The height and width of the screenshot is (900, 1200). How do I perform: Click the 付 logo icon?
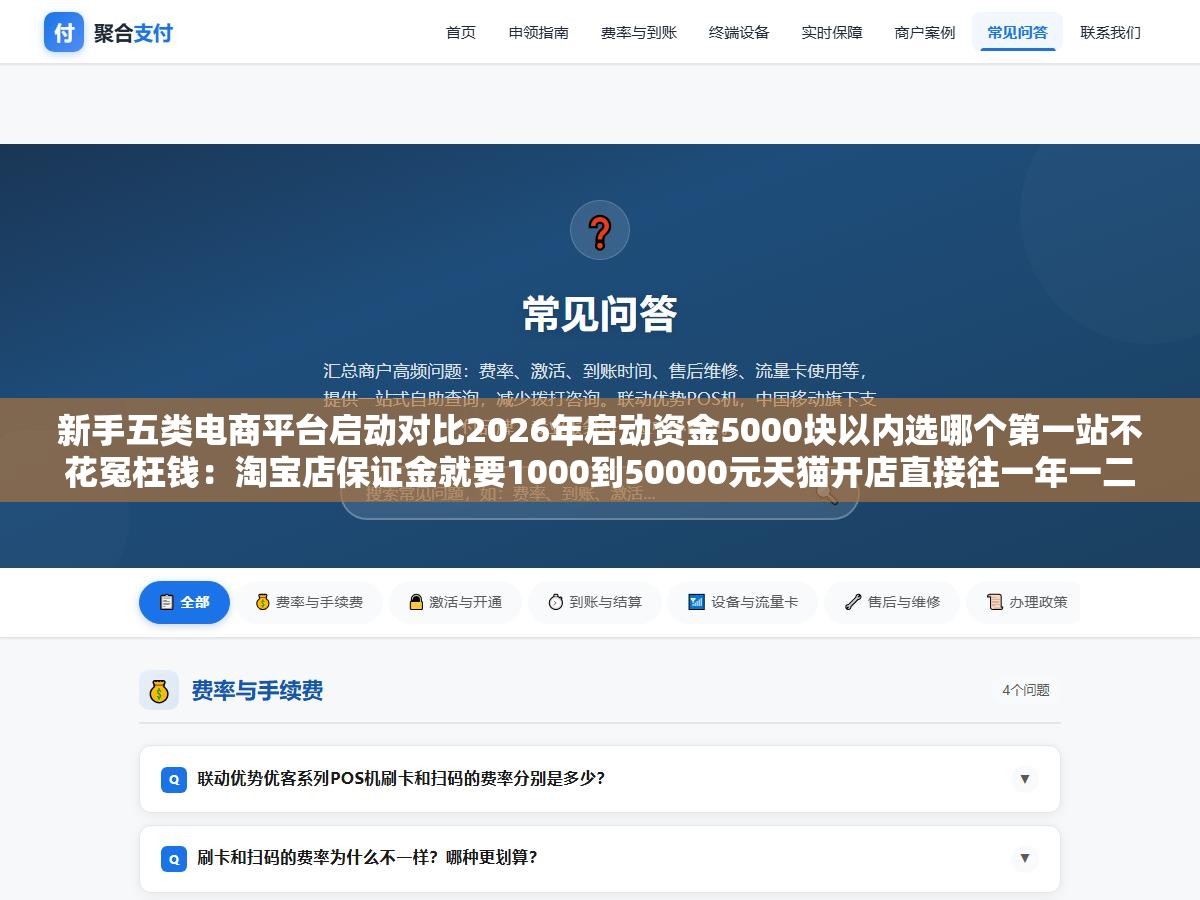coord(64,32)
